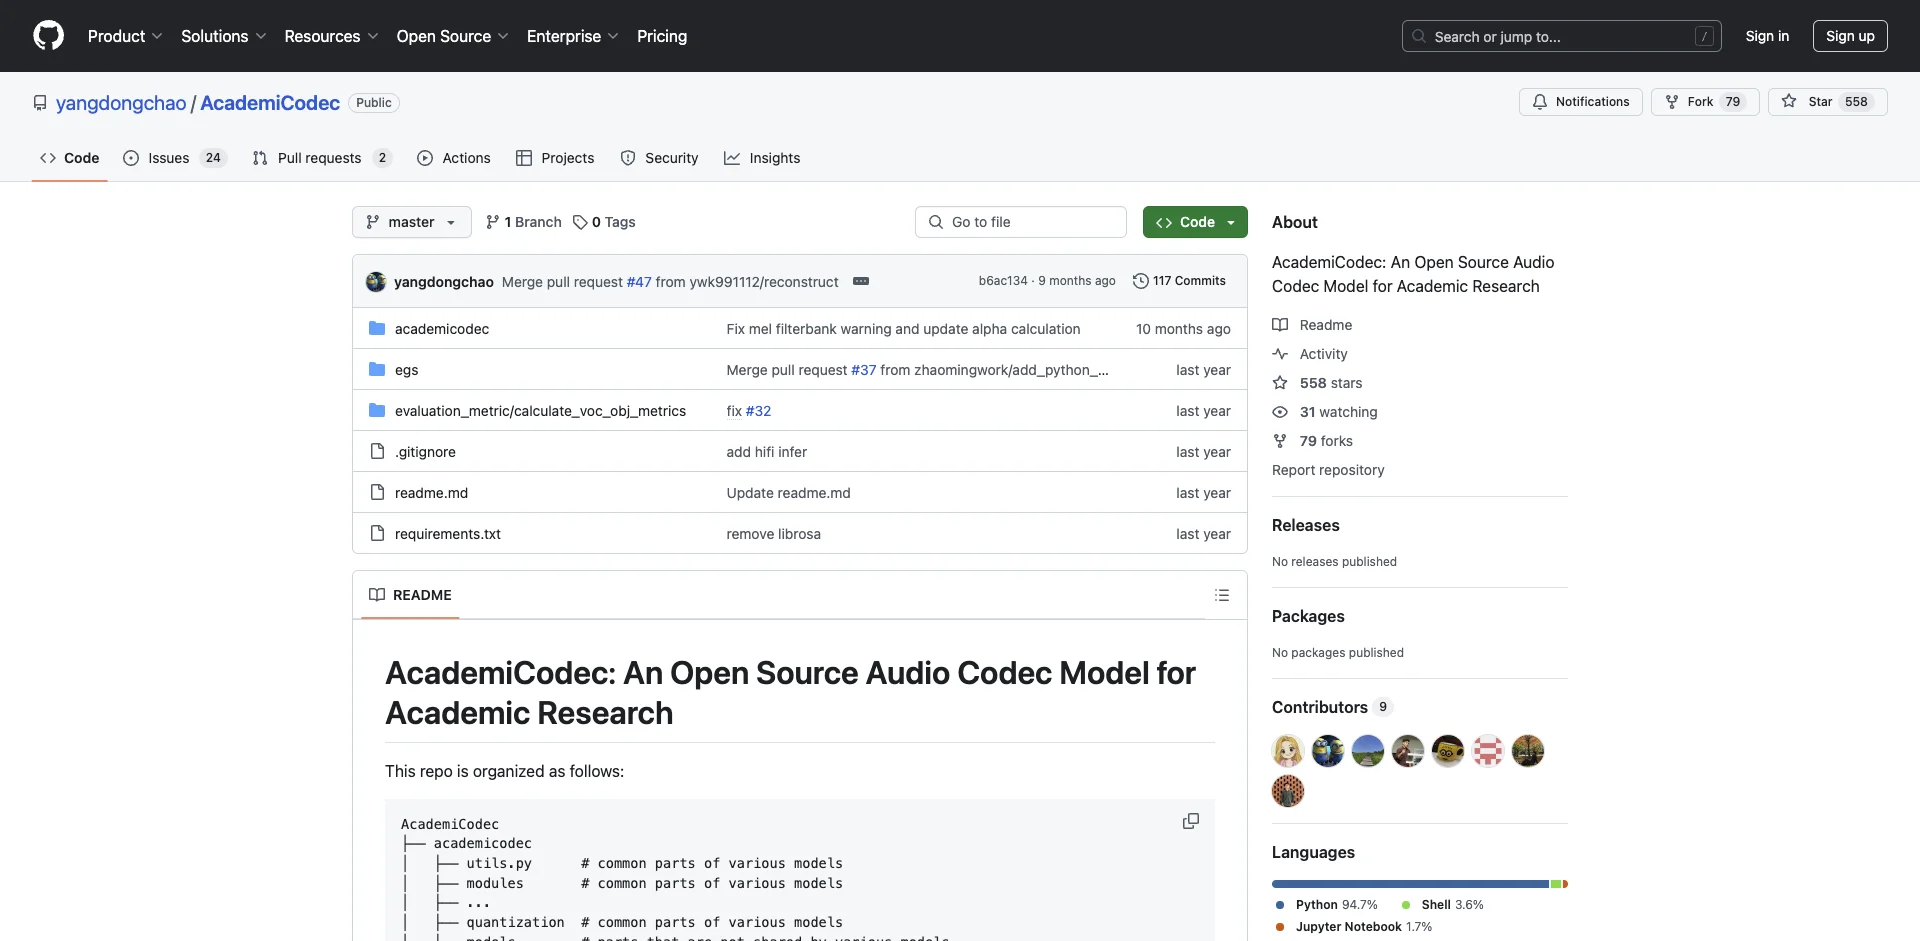View the 1 Branch link
This screenshot has width=1920, height=941.
524,222
